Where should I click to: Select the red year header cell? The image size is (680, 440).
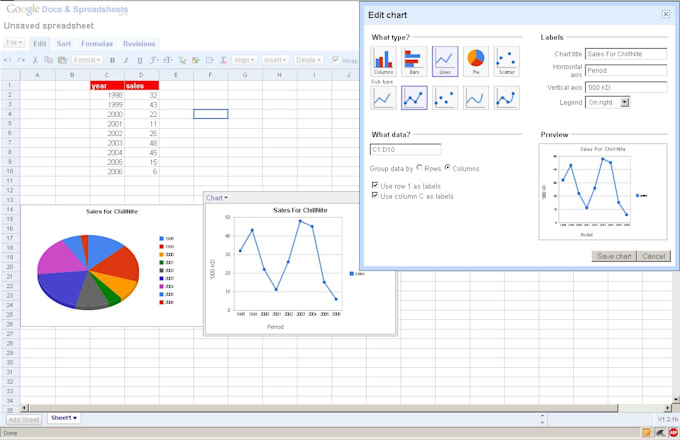[107, 85]
